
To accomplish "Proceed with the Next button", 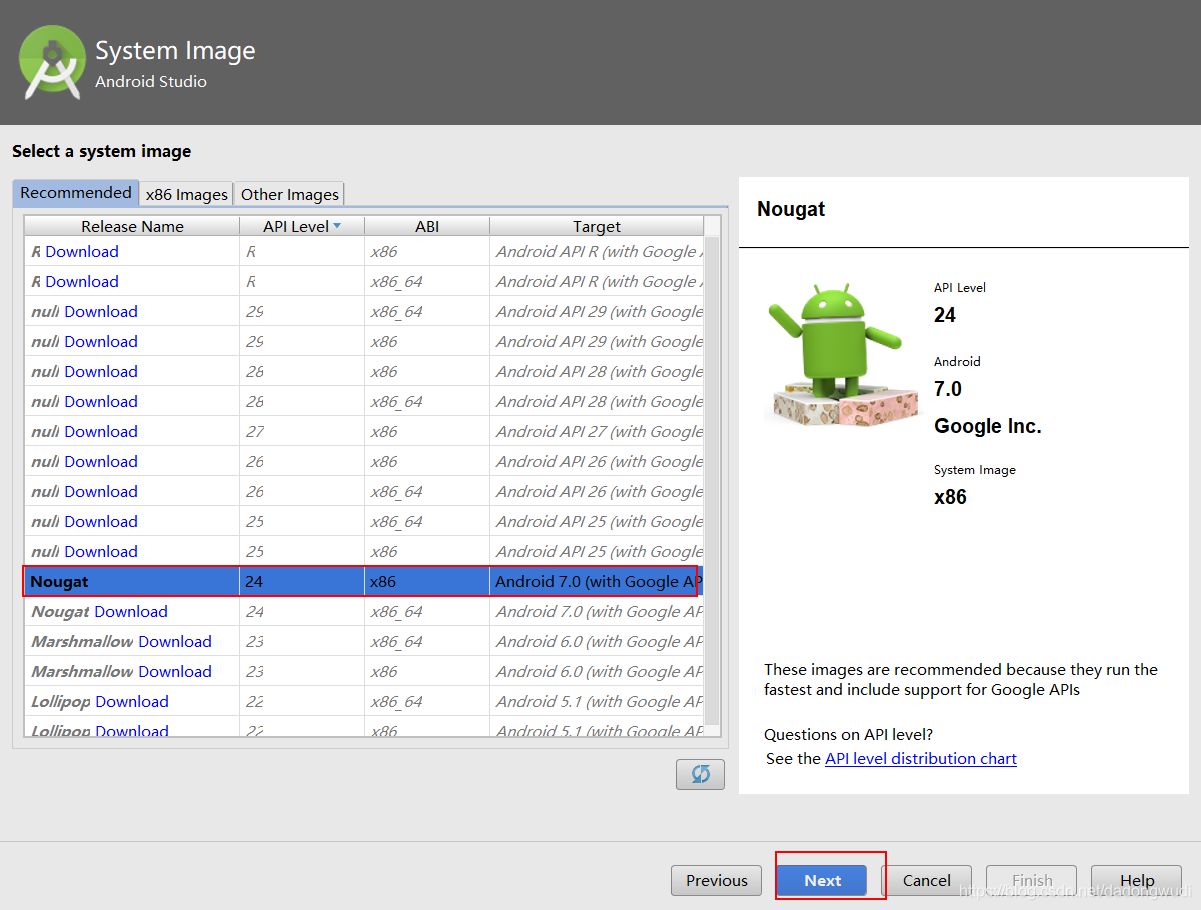I will tap(823, 881).
